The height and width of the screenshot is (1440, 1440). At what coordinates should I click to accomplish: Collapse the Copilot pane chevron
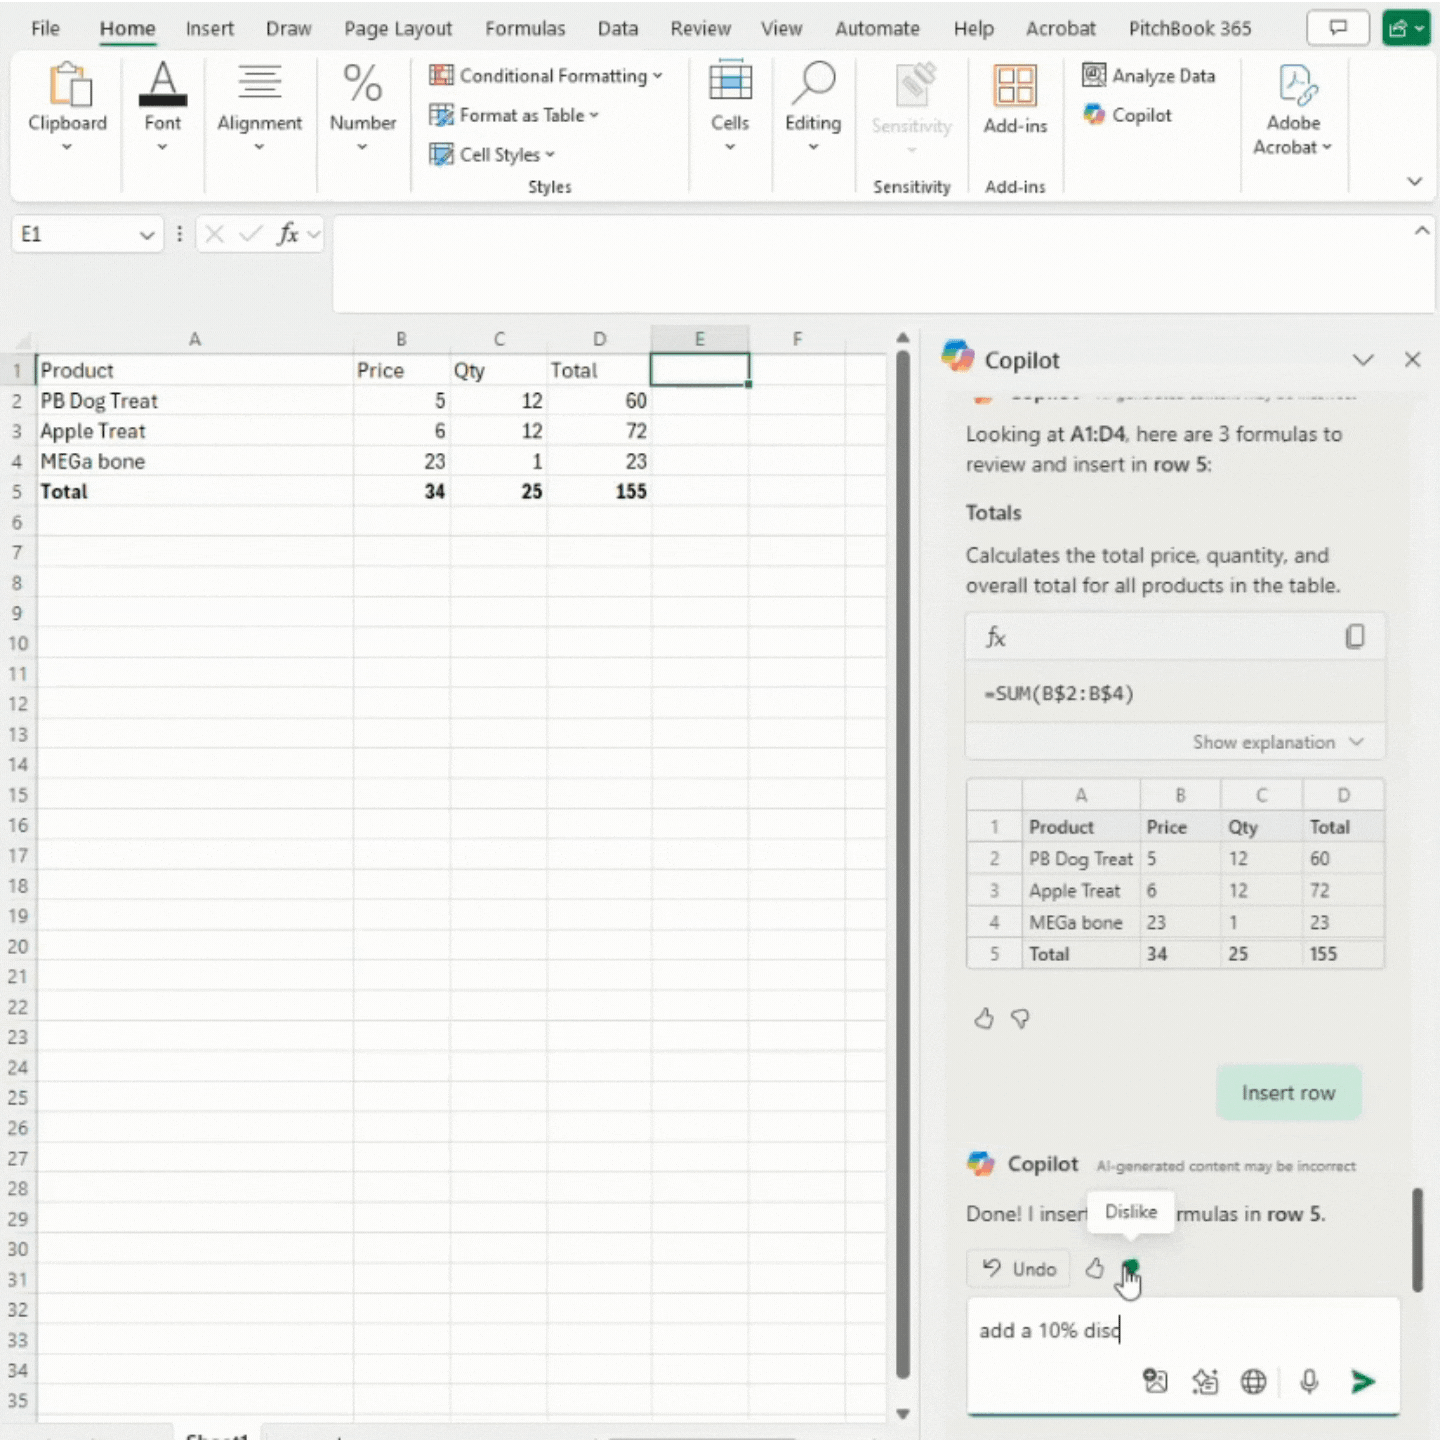(x=1363, y=359)
